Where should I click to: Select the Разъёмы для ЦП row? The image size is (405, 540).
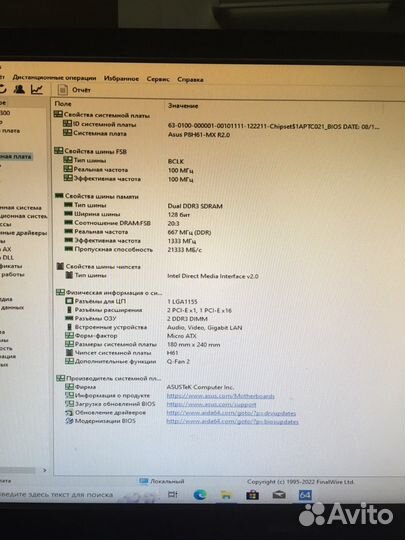point(131,301)
